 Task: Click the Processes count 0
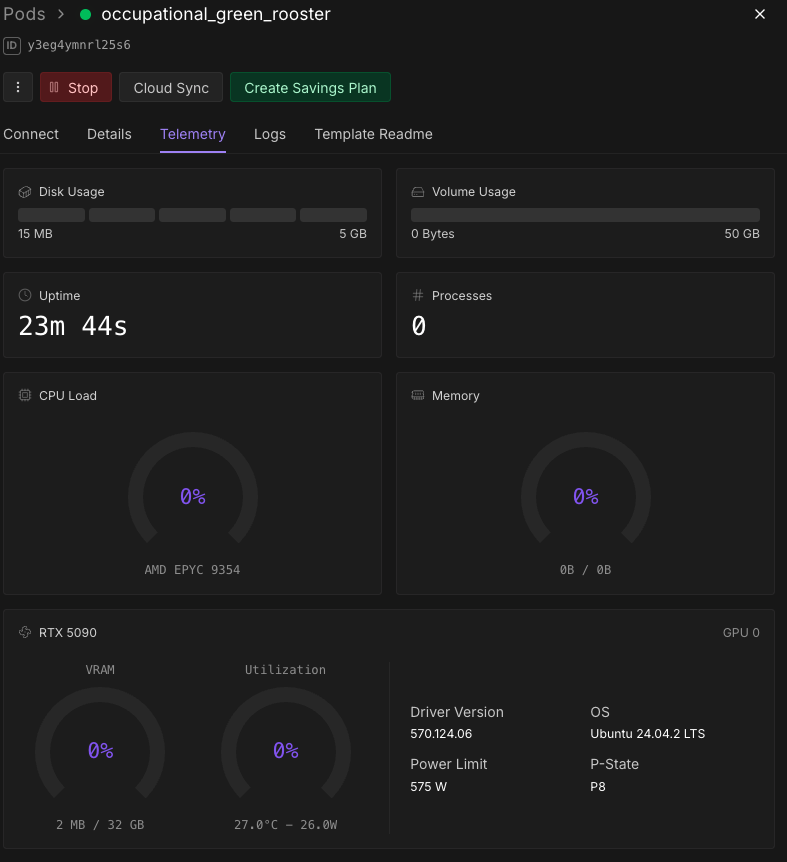coord(419,326)
